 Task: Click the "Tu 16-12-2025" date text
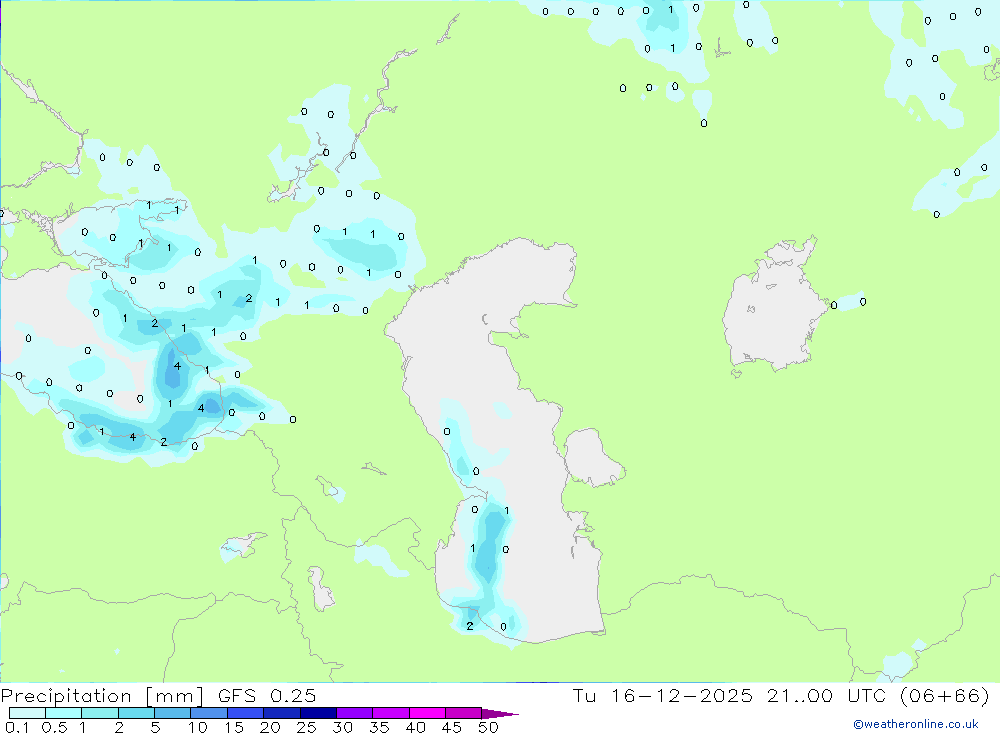(663, 695)
